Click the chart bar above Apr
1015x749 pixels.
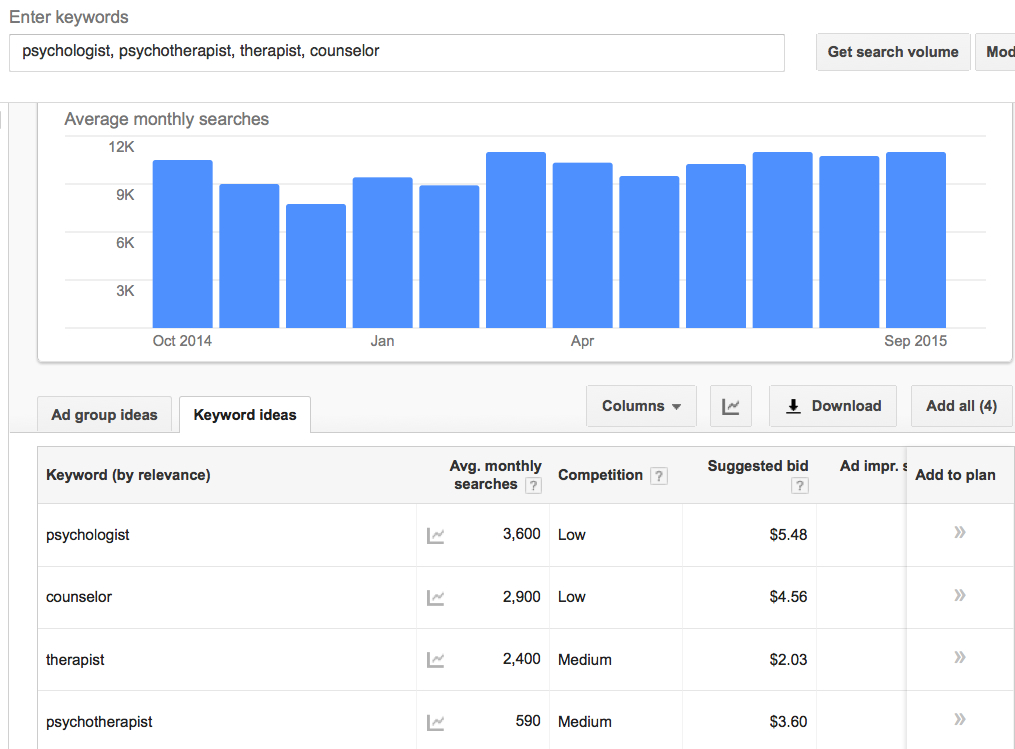pyautogui.click(x=583, y=245)
